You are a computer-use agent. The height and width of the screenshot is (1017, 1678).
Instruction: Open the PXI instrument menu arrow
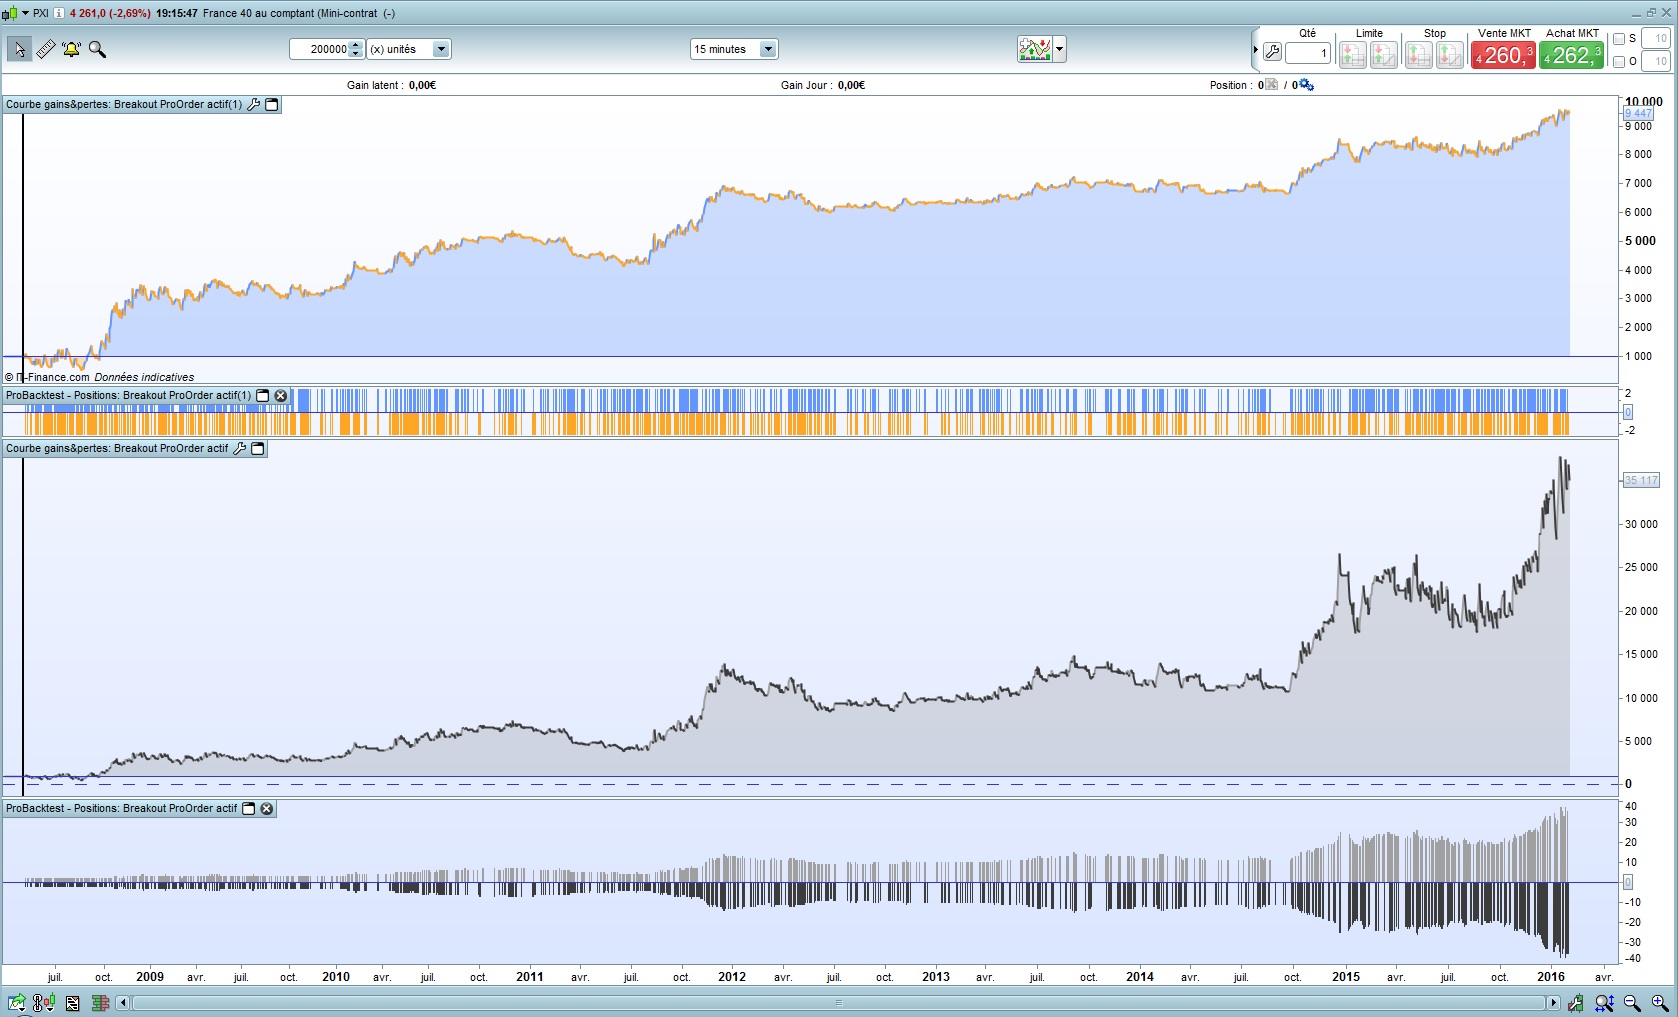[25, 13]
